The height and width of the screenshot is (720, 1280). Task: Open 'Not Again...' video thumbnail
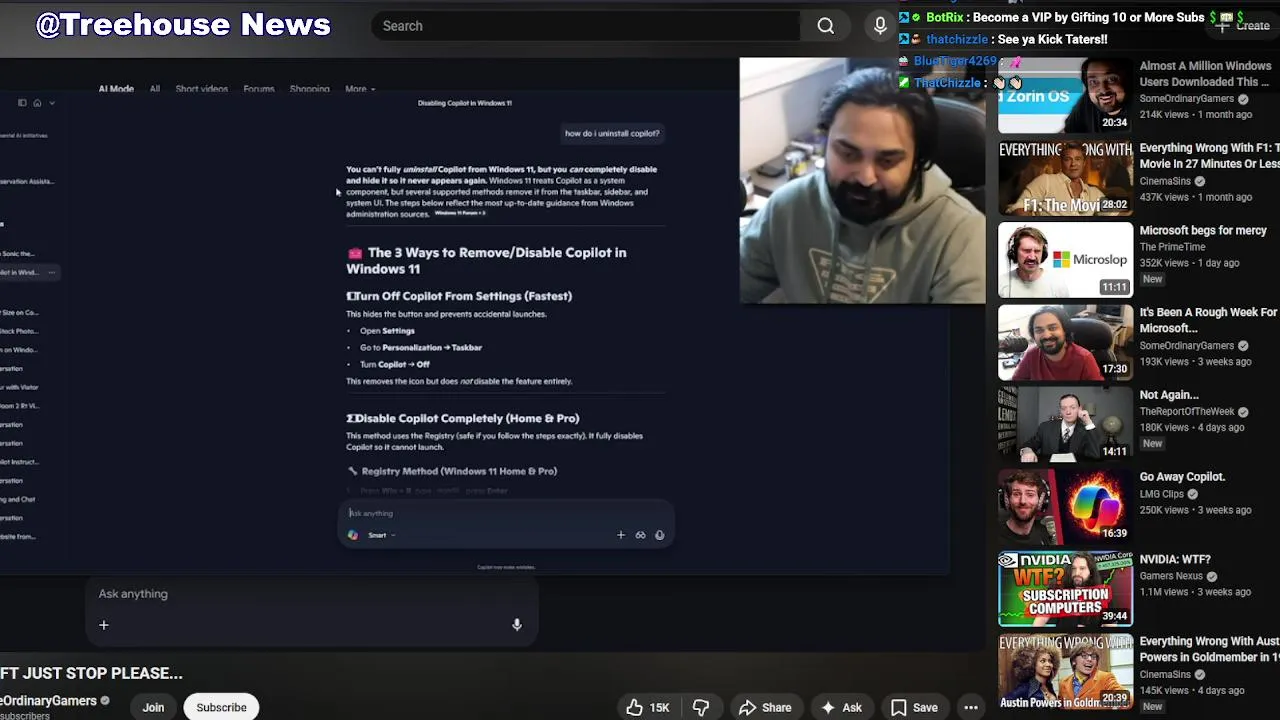(x=1065, y=425)
